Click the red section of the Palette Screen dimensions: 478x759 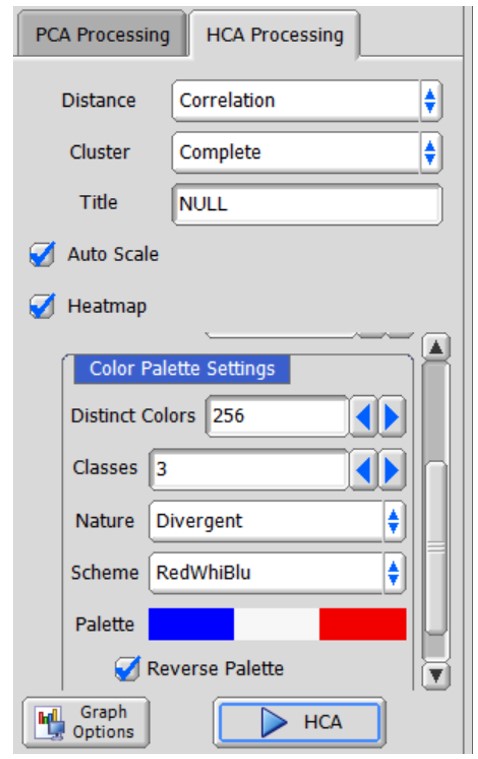(x=363, y=624)
